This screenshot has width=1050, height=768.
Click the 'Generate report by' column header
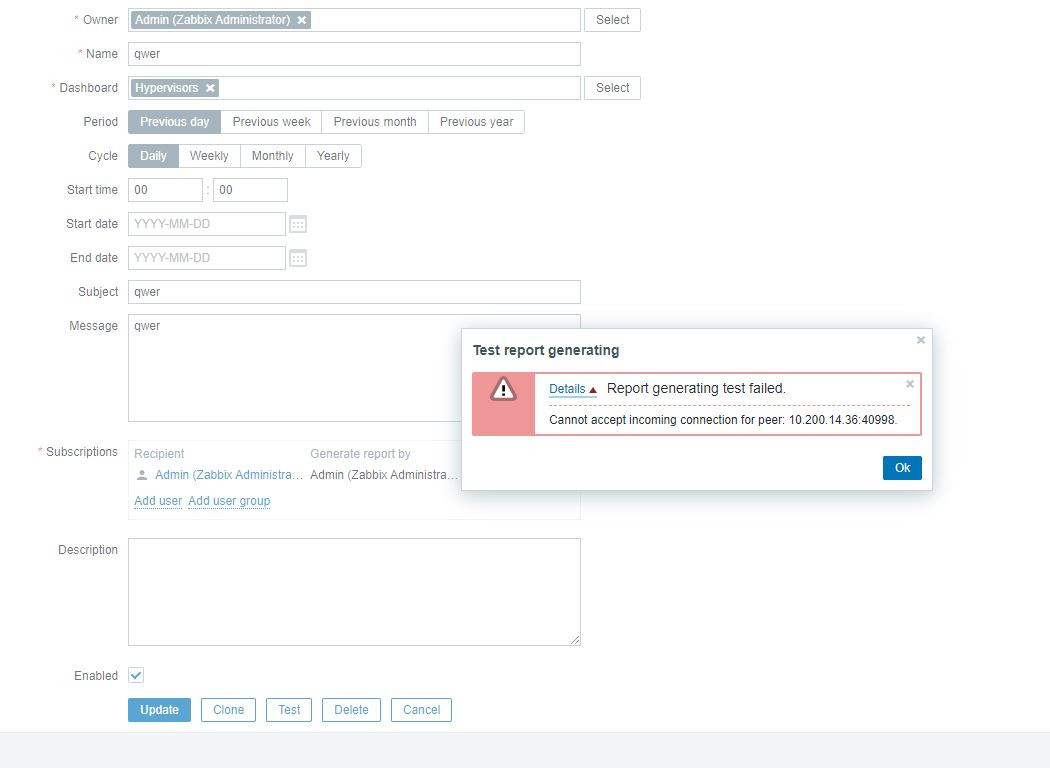click(360, 454)
